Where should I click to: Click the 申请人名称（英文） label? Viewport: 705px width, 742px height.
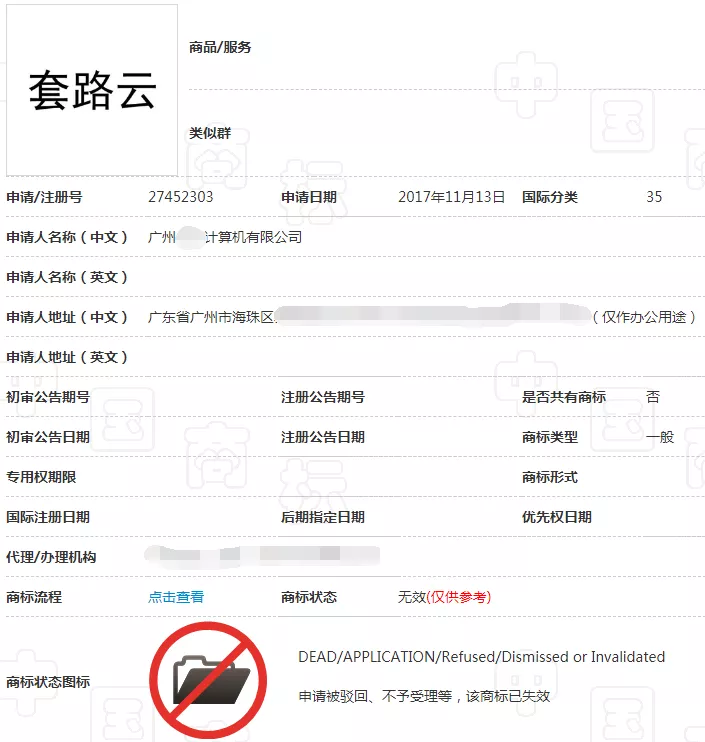[x=68, y=277]
